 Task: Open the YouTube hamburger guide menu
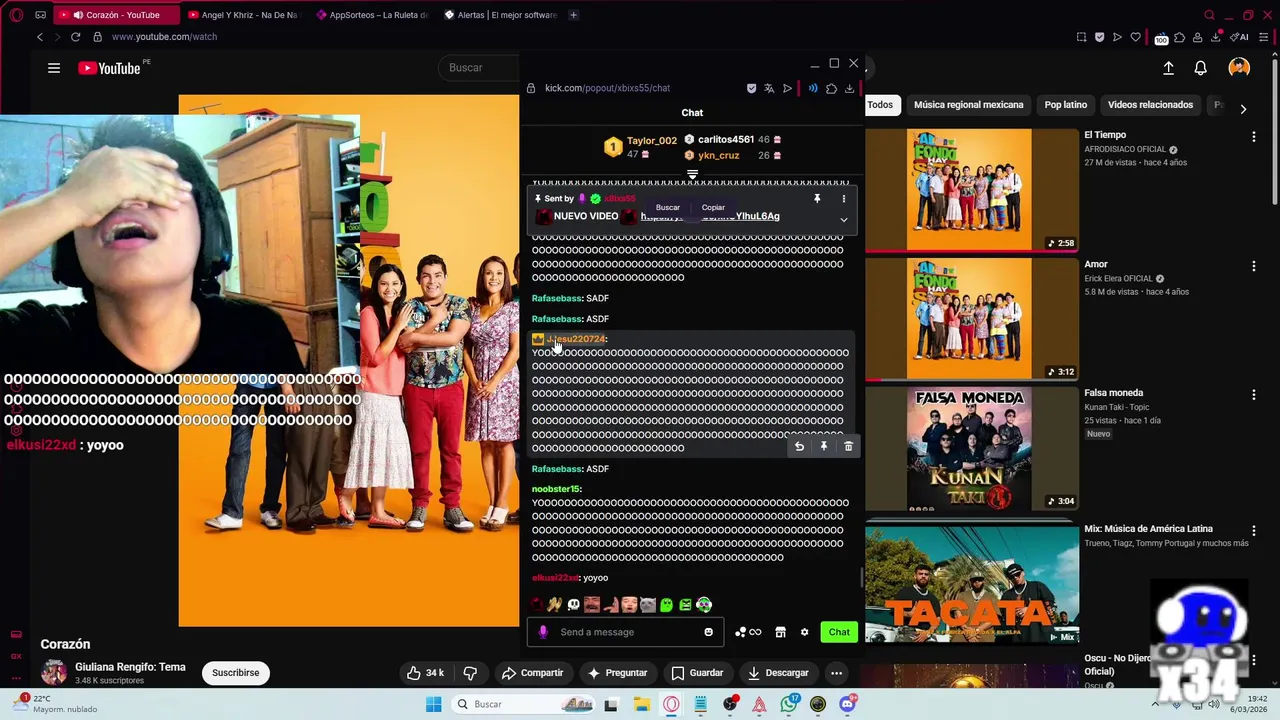tap(54, 68)
